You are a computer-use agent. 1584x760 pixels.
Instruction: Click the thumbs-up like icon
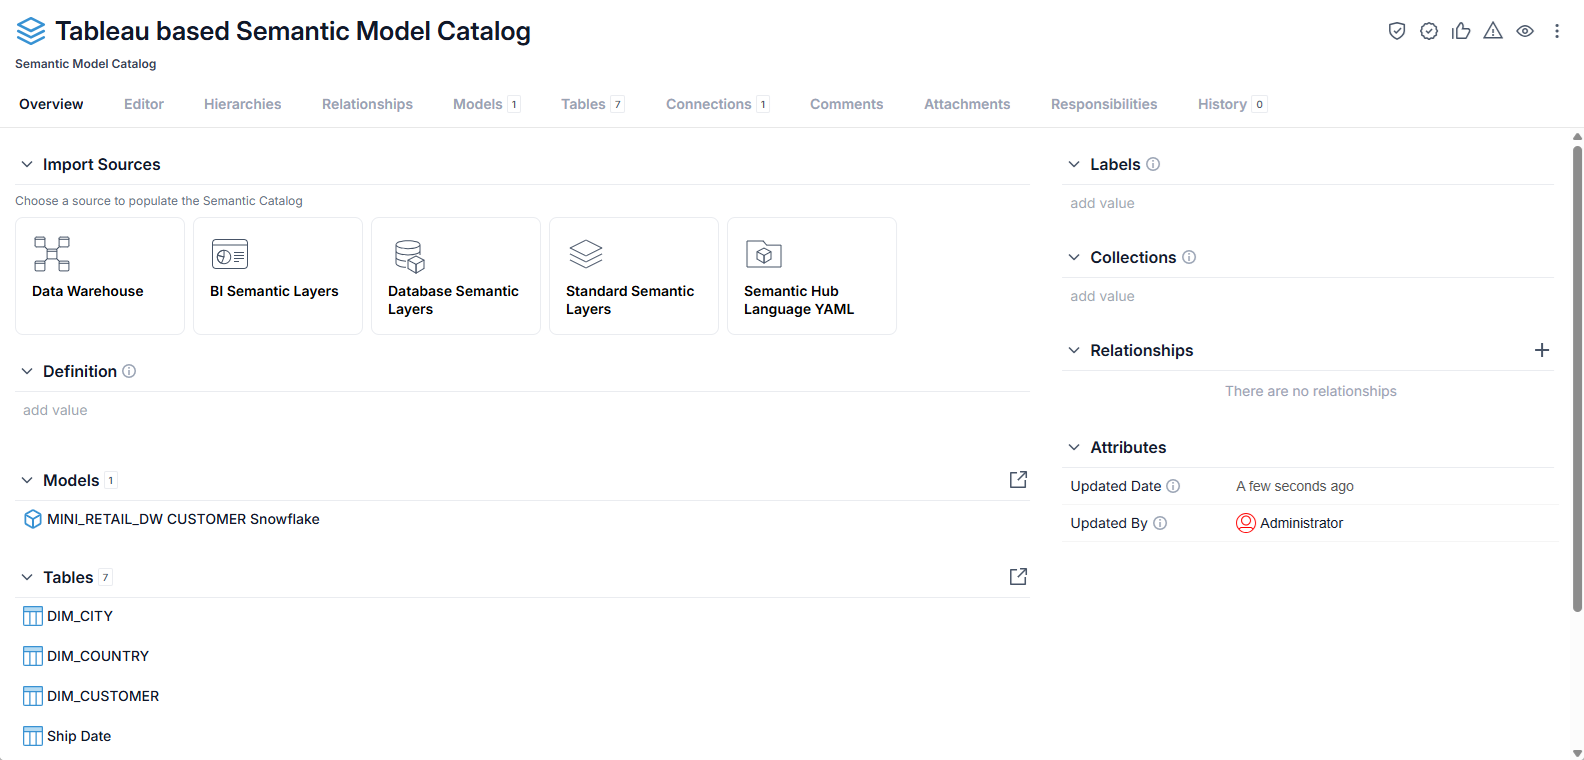[x=1461, y=31]
